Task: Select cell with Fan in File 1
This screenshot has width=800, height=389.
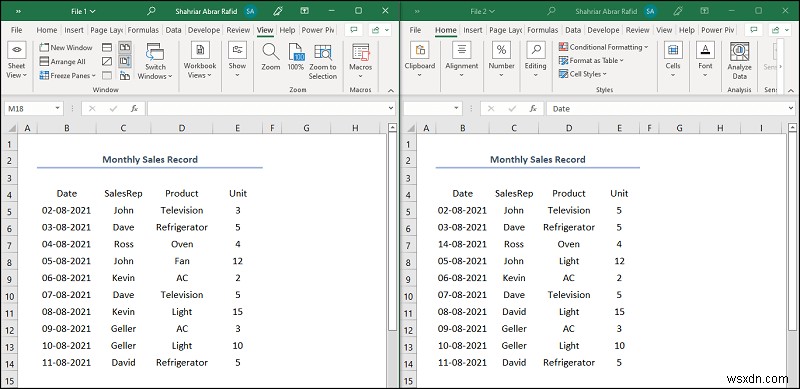Action: [x=182, y=261]
